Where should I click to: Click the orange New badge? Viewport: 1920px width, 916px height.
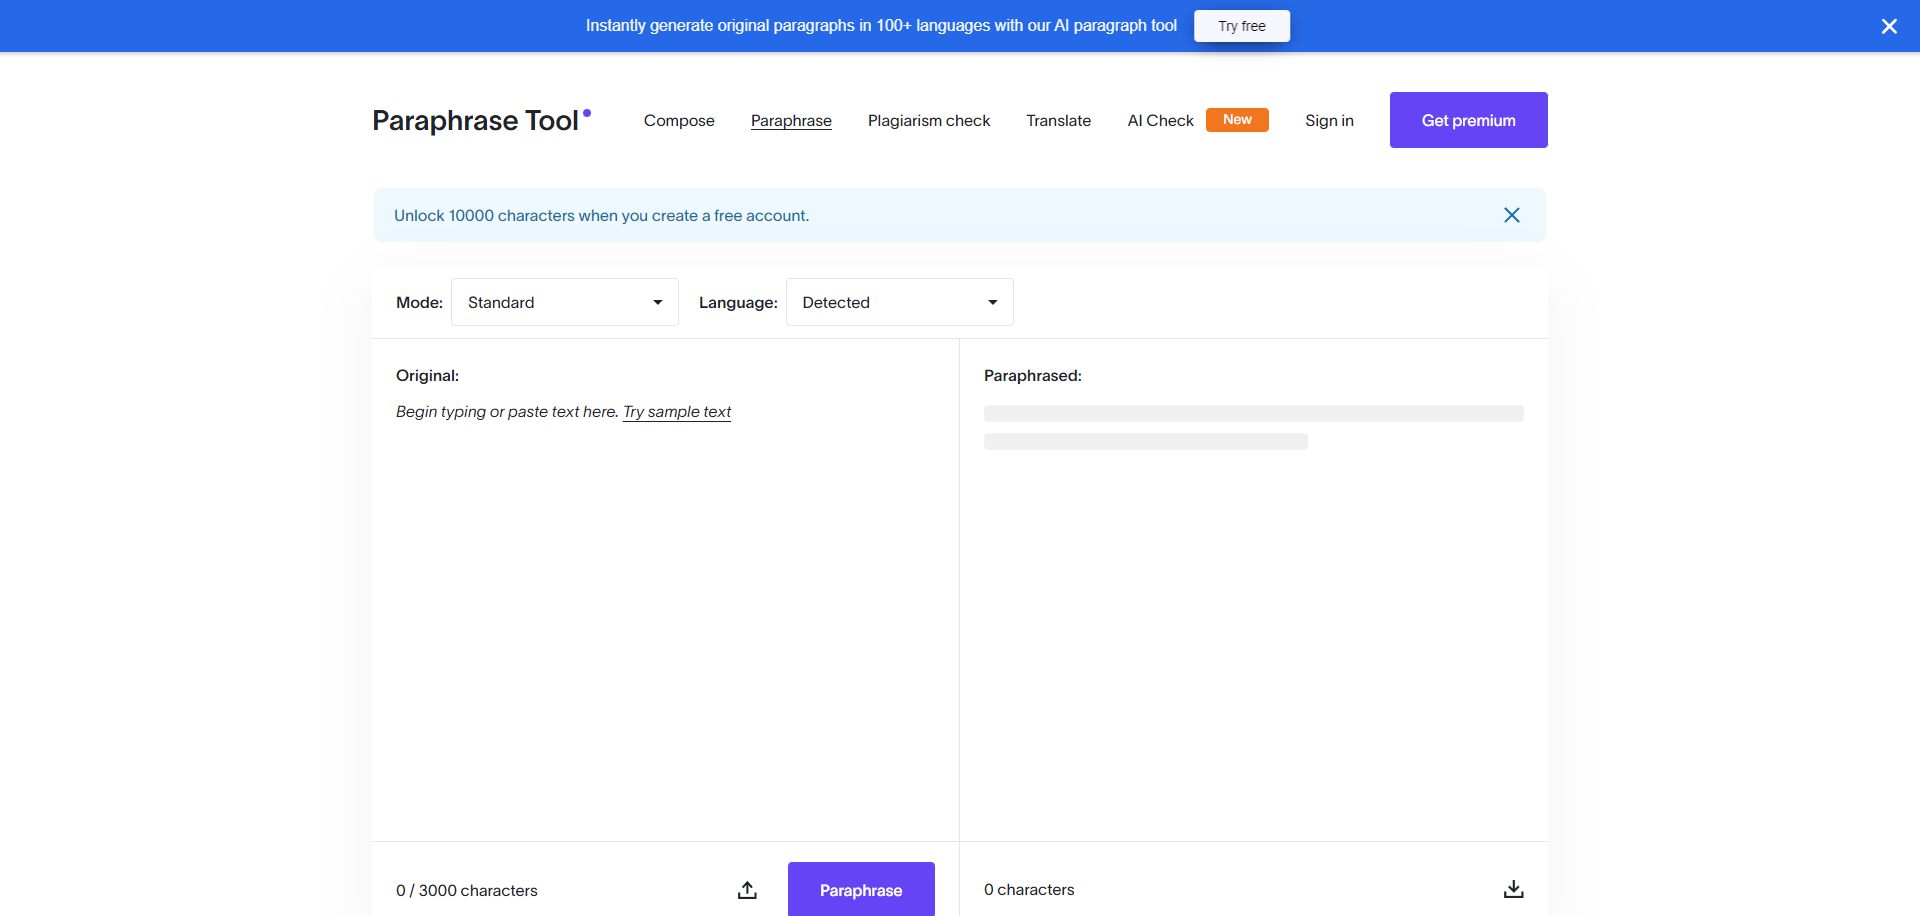pos(1237,120)
